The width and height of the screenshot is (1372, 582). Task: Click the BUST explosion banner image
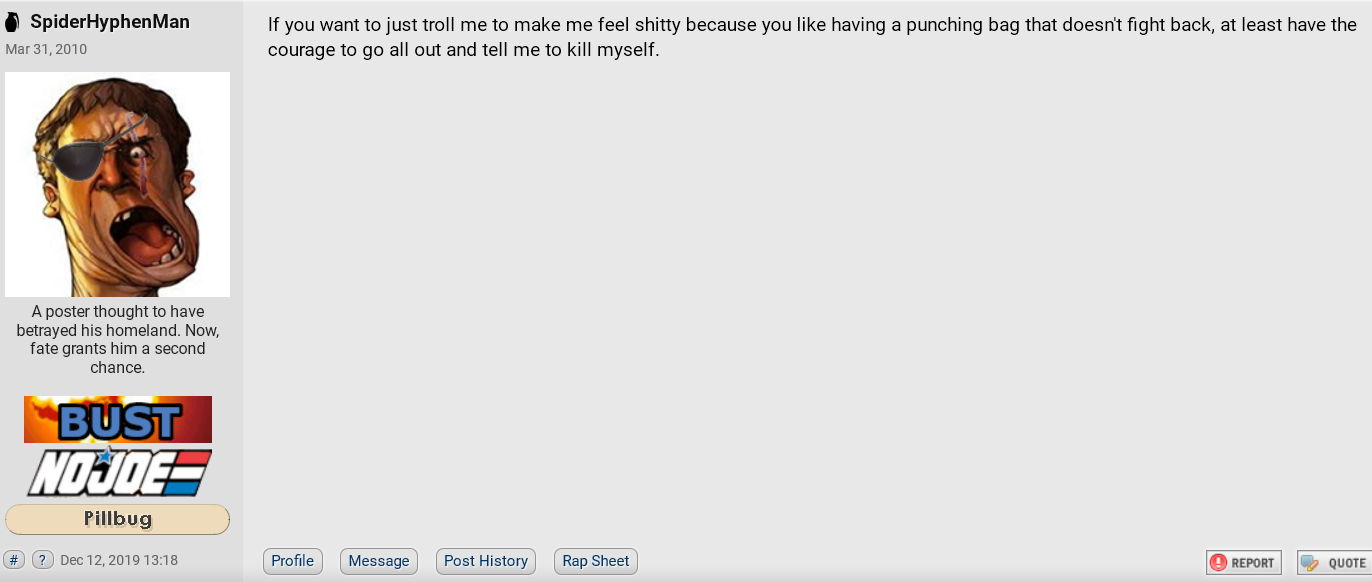pyautogui.click(x=118, y=419)
